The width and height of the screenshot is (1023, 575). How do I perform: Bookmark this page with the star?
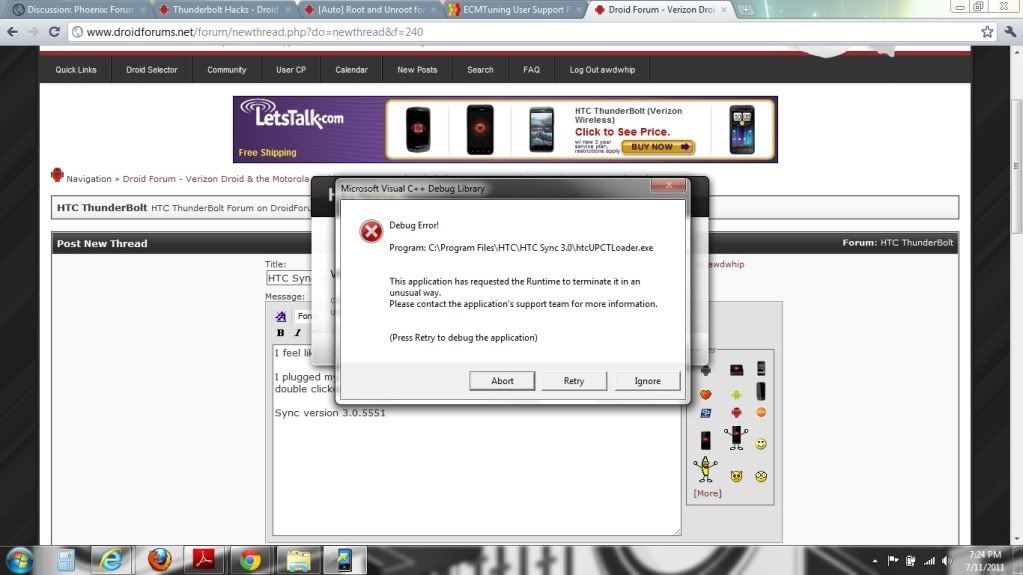tap(987, 31)
